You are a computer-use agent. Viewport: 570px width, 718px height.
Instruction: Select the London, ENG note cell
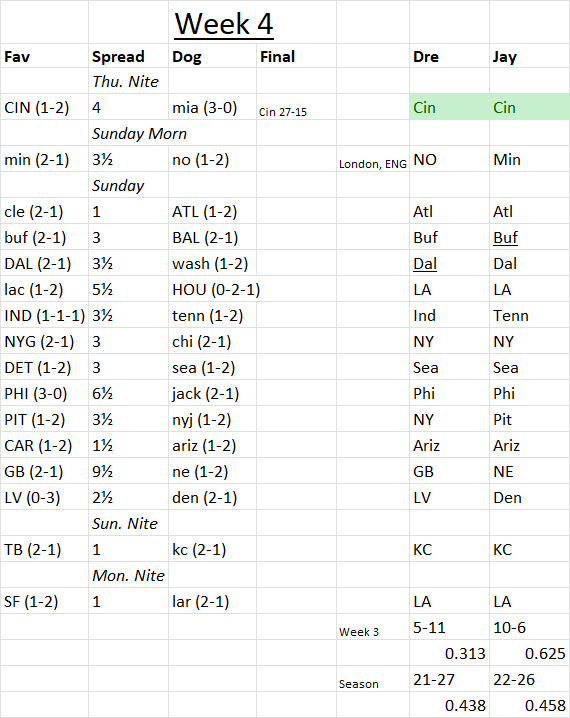(373, 159)
